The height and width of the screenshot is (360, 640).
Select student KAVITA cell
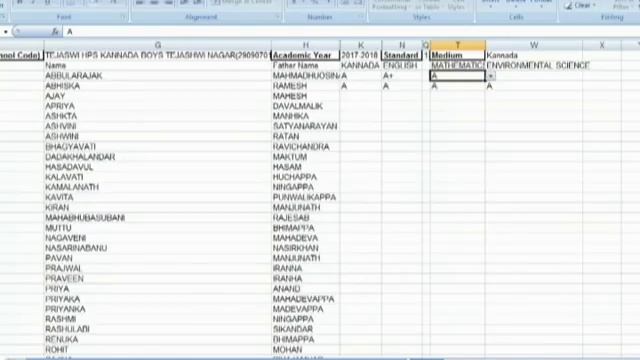click(158, 197)
